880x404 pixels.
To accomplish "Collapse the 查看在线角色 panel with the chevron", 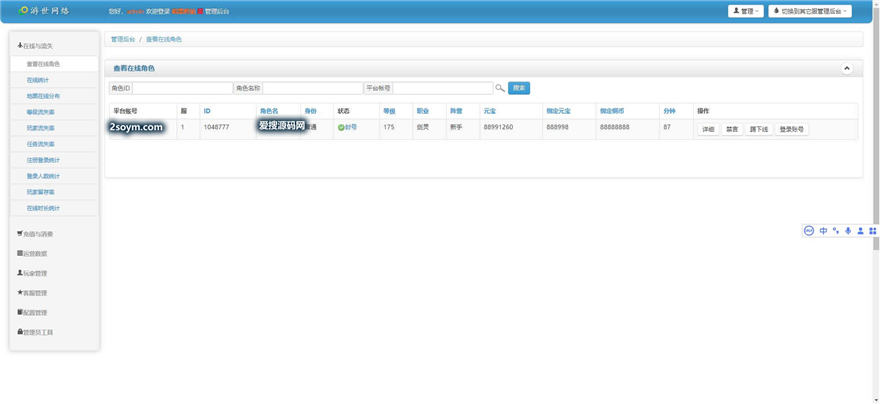I will [847, 68].
